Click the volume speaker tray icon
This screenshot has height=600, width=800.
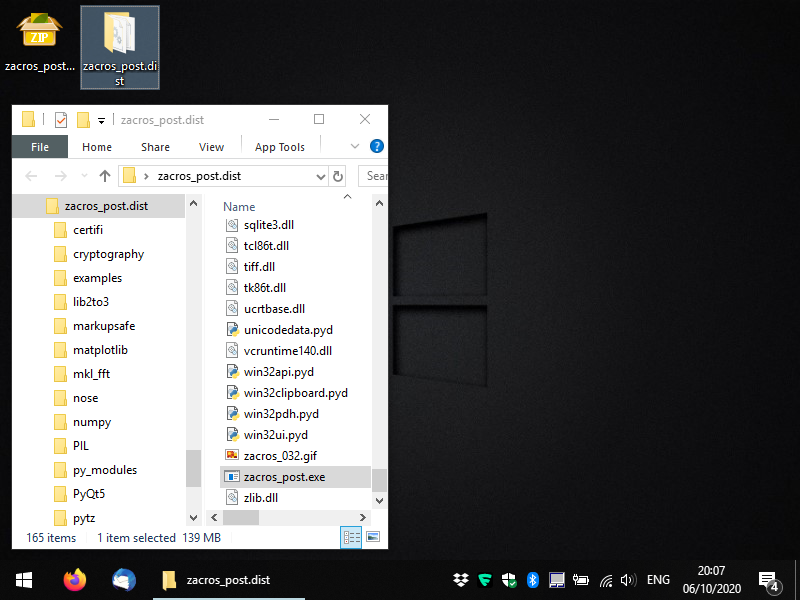pyautogui.click(x=628, y=580)
